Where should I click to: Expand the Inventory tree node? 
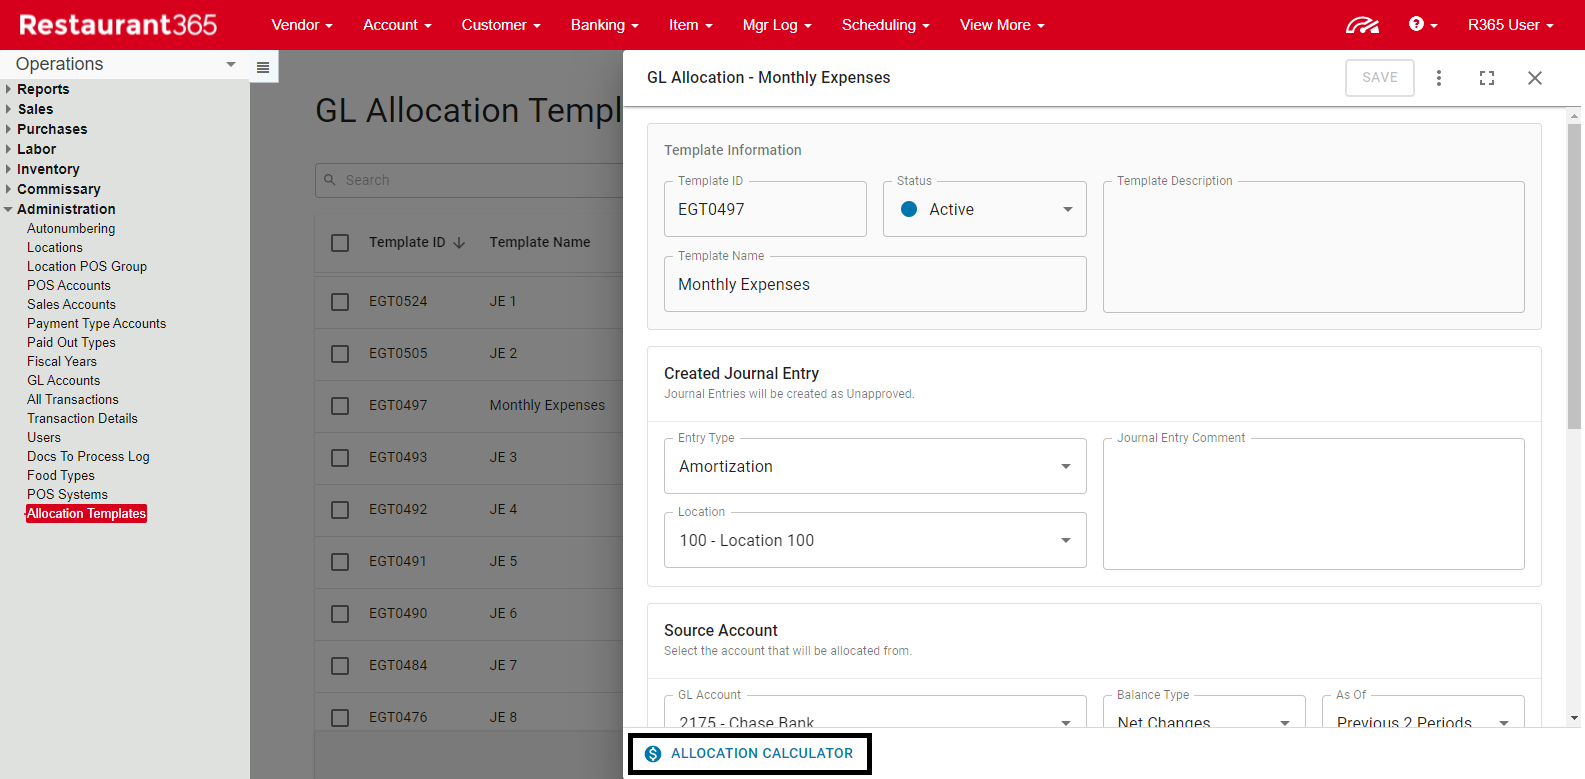tap(9, 169)
